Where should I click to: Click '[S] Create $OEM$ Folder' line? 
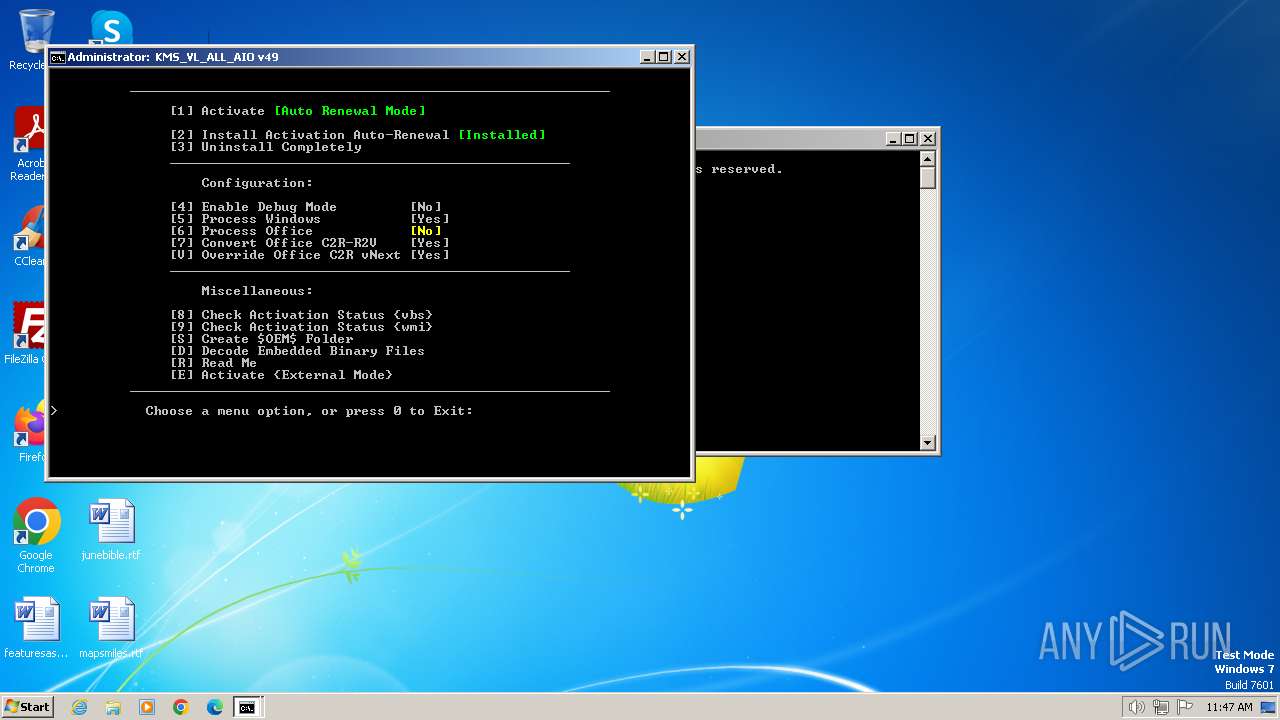pyautogui.click(x=262, y=339)
